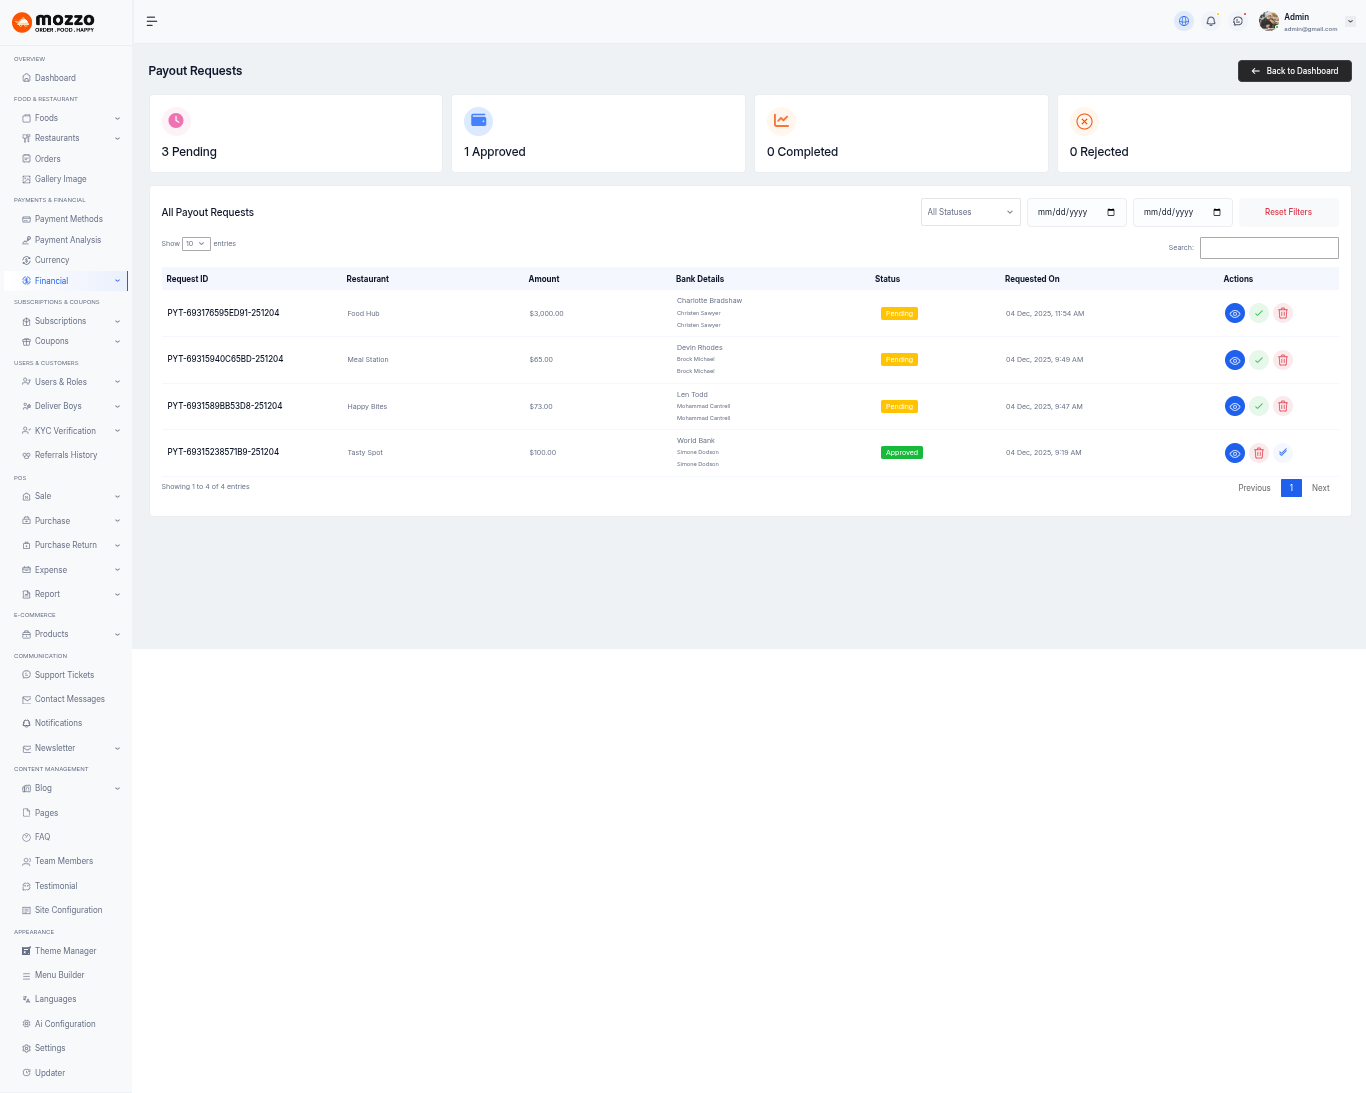Image resolution: width=1366 pixels, height=1093 pixels.
Task: Delete the Tasty Spot payout request
Action: [x=1259, y=453]
